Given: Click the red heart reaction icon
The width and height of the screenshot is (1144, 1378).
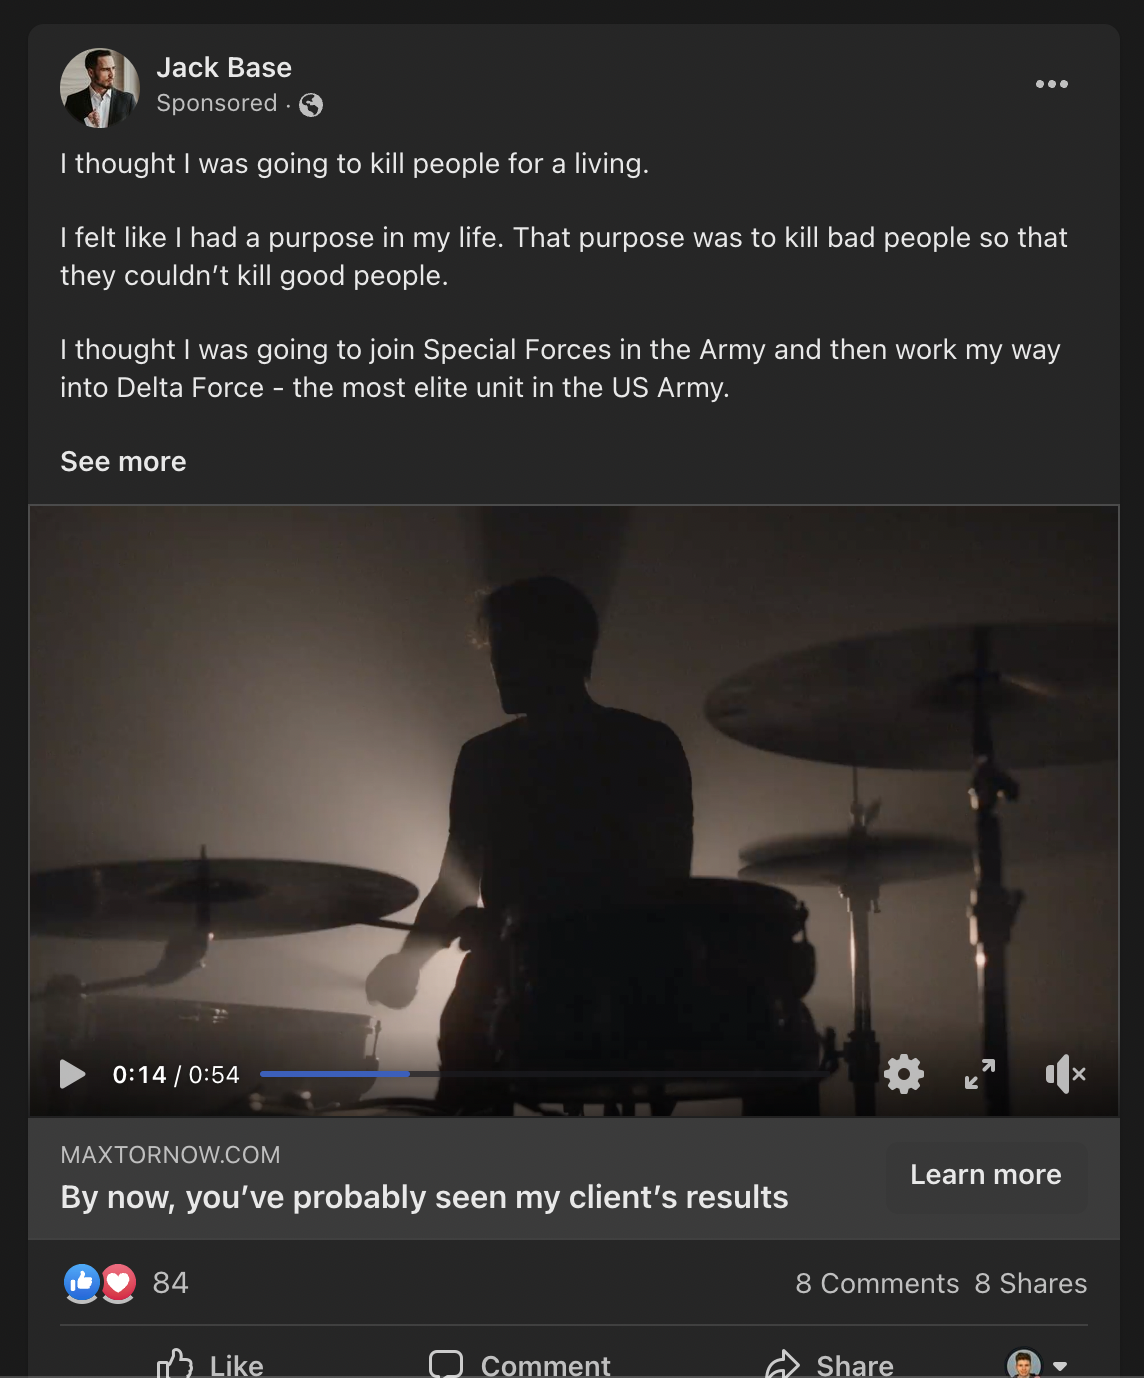Looking at the screenshot, I should (119, 1282).
